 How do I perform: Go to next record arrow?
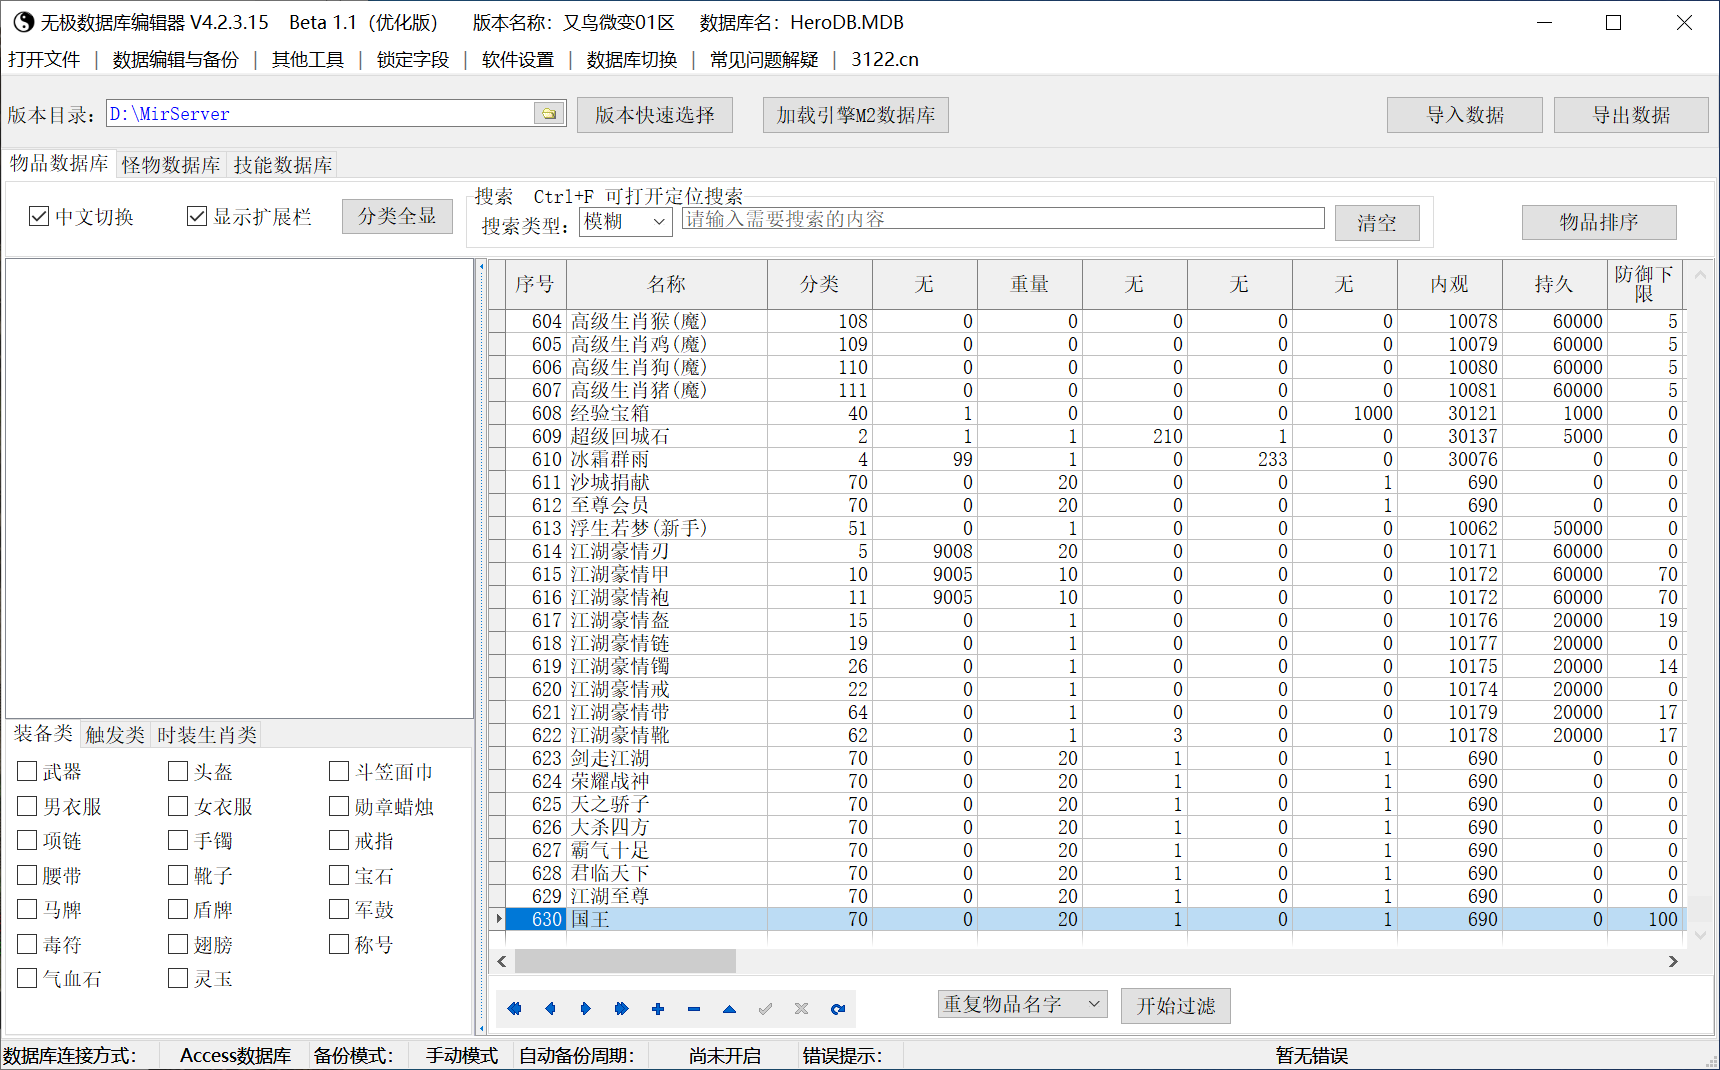coord(586,1009)
